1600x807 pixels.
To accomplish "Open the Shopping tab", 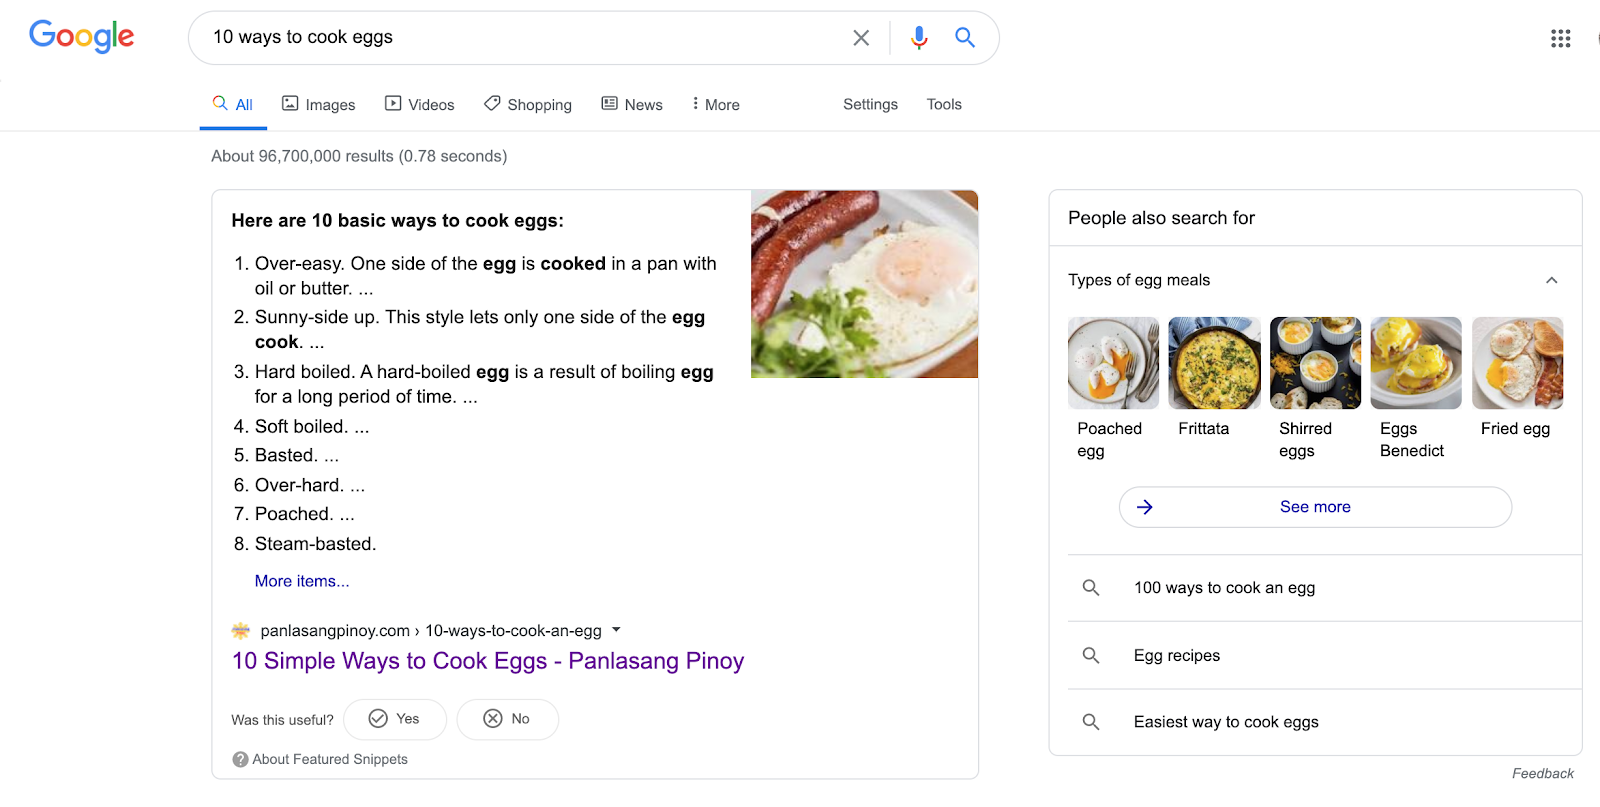I will 528,104.
